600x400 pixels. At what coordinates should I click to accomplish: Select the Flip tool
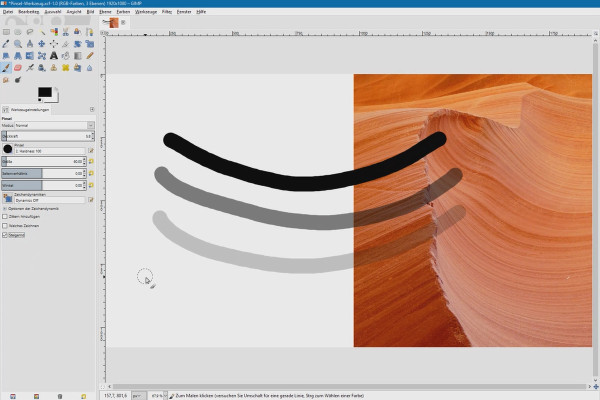pyautogui.click(x=30, y=56)
